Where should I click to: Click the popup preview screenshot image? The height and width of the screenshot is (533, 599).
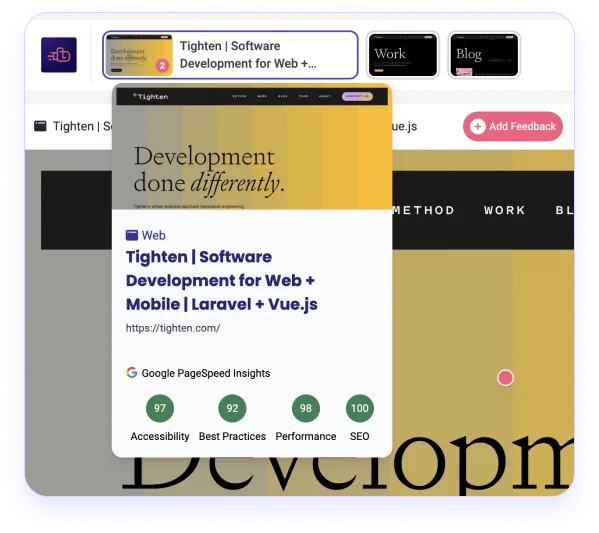pos(252,147)
